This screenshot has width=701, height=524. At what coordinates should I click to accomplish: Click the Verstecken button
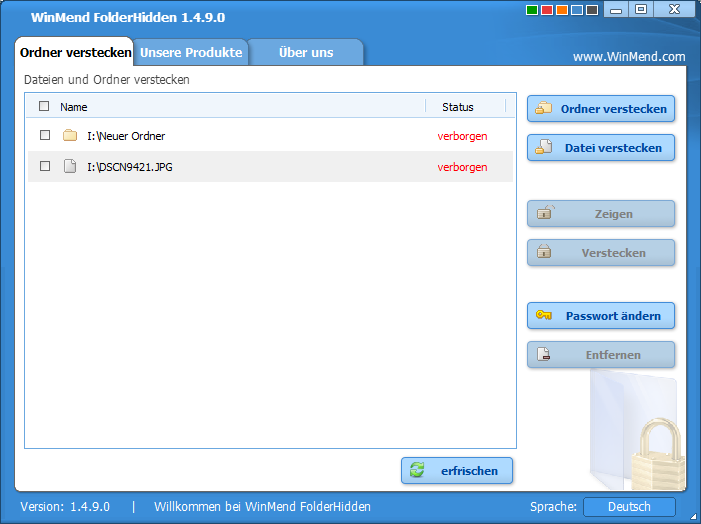point(601,253)
